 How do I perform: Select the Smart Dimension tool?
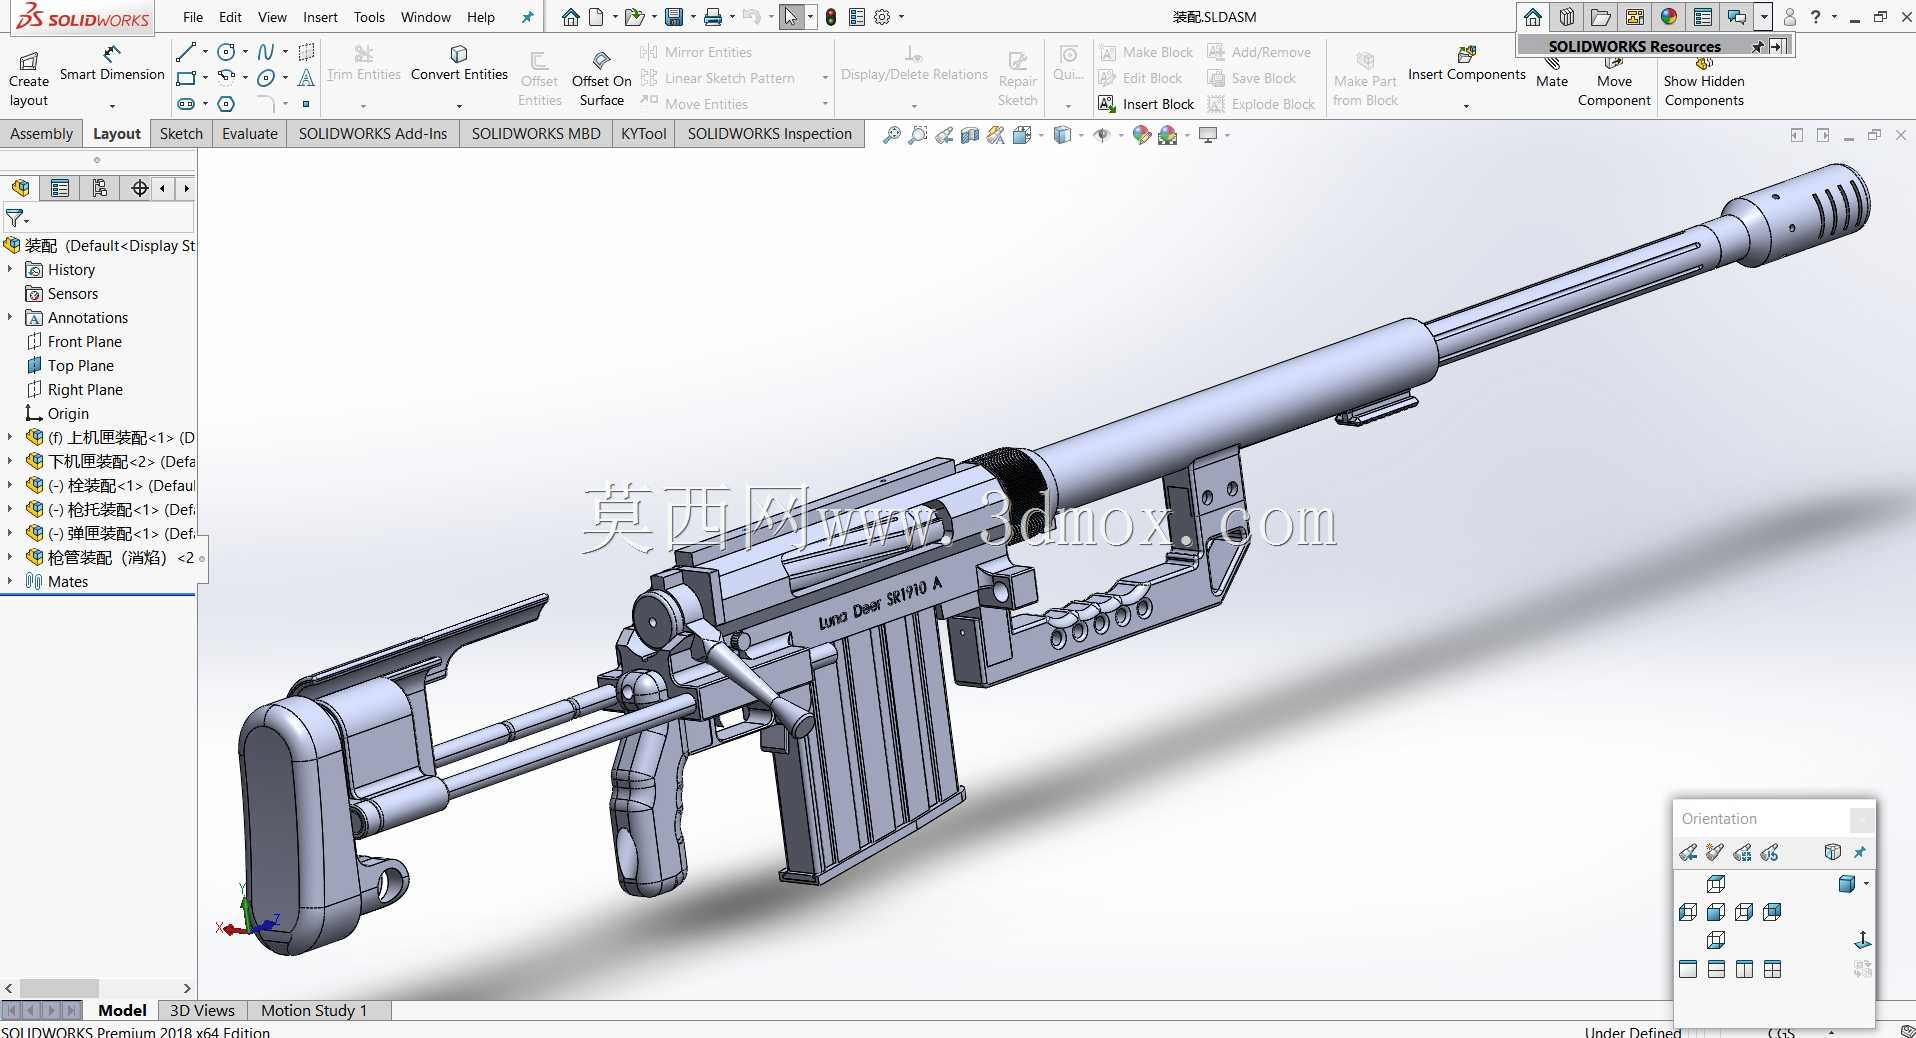112,64
